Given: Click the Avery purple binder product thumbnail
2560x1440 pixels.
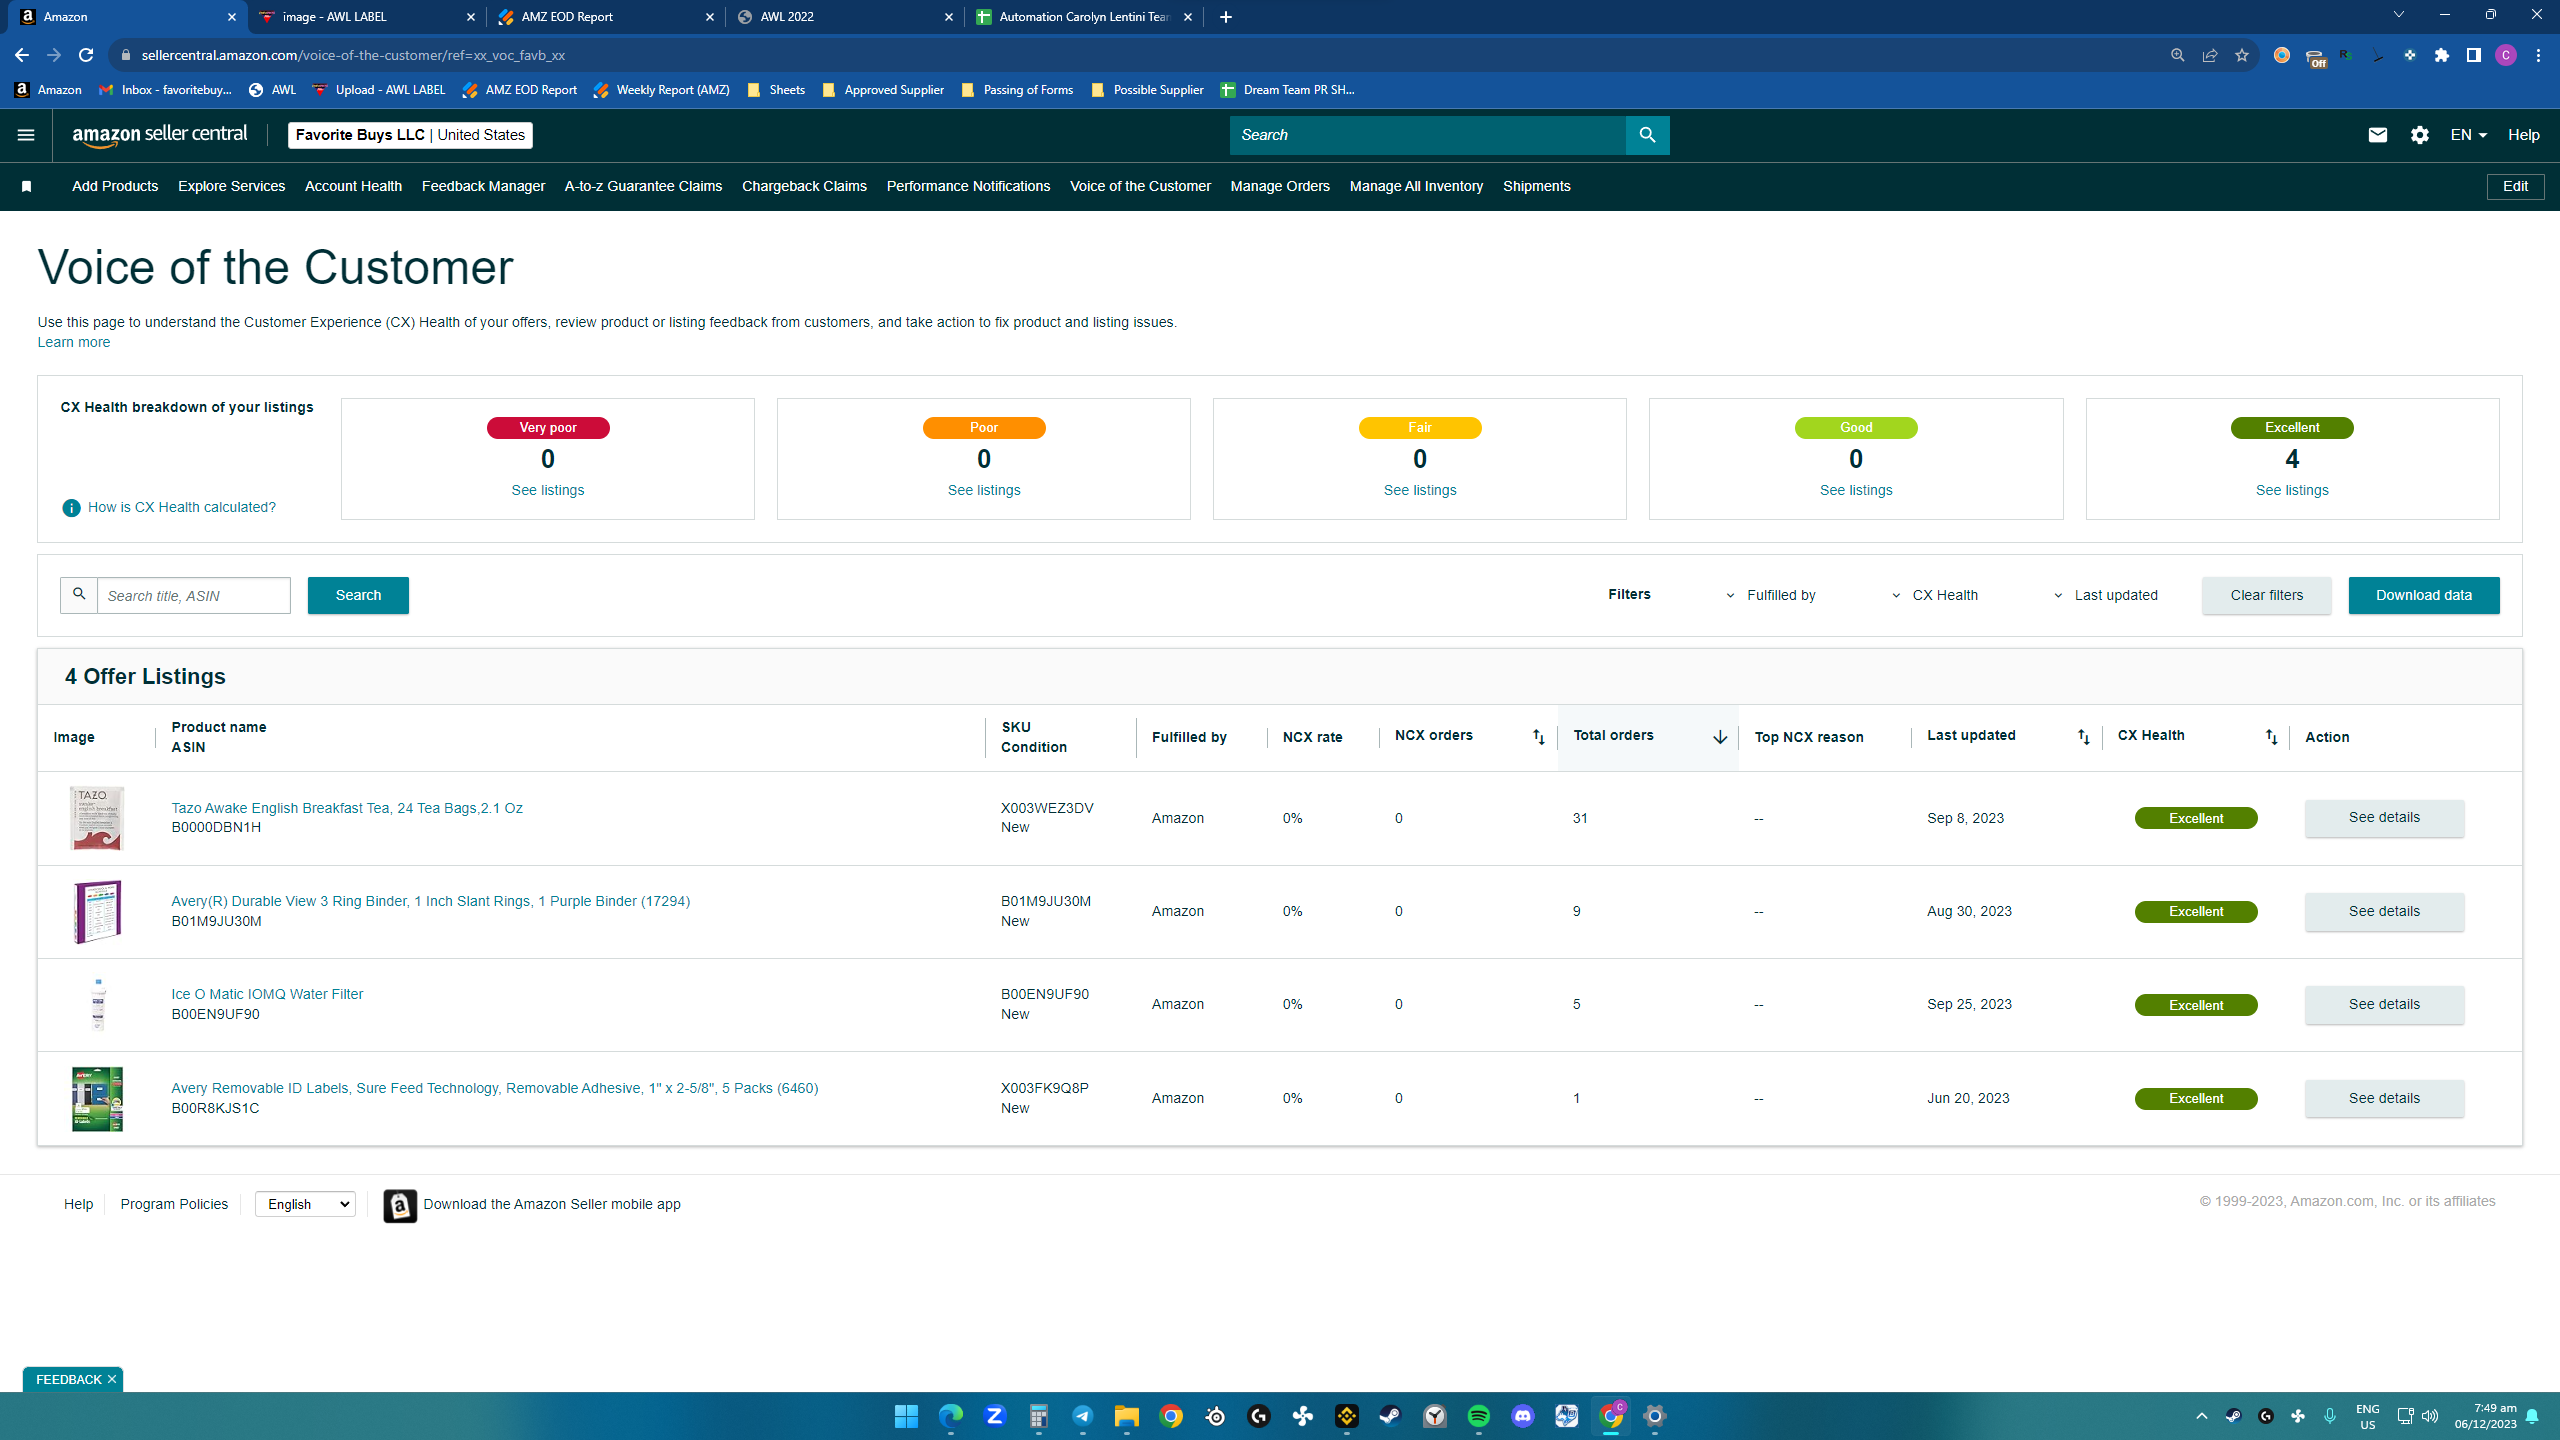Looking at the screenshot, I should (x=97, y=911).
